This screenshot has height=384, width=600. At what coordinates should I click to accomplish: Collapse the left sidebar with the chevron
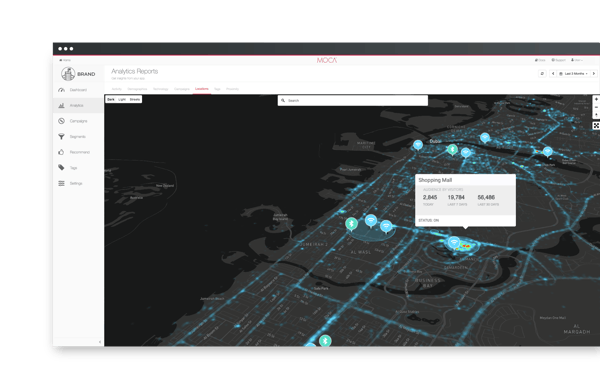[x=100, y=342]
